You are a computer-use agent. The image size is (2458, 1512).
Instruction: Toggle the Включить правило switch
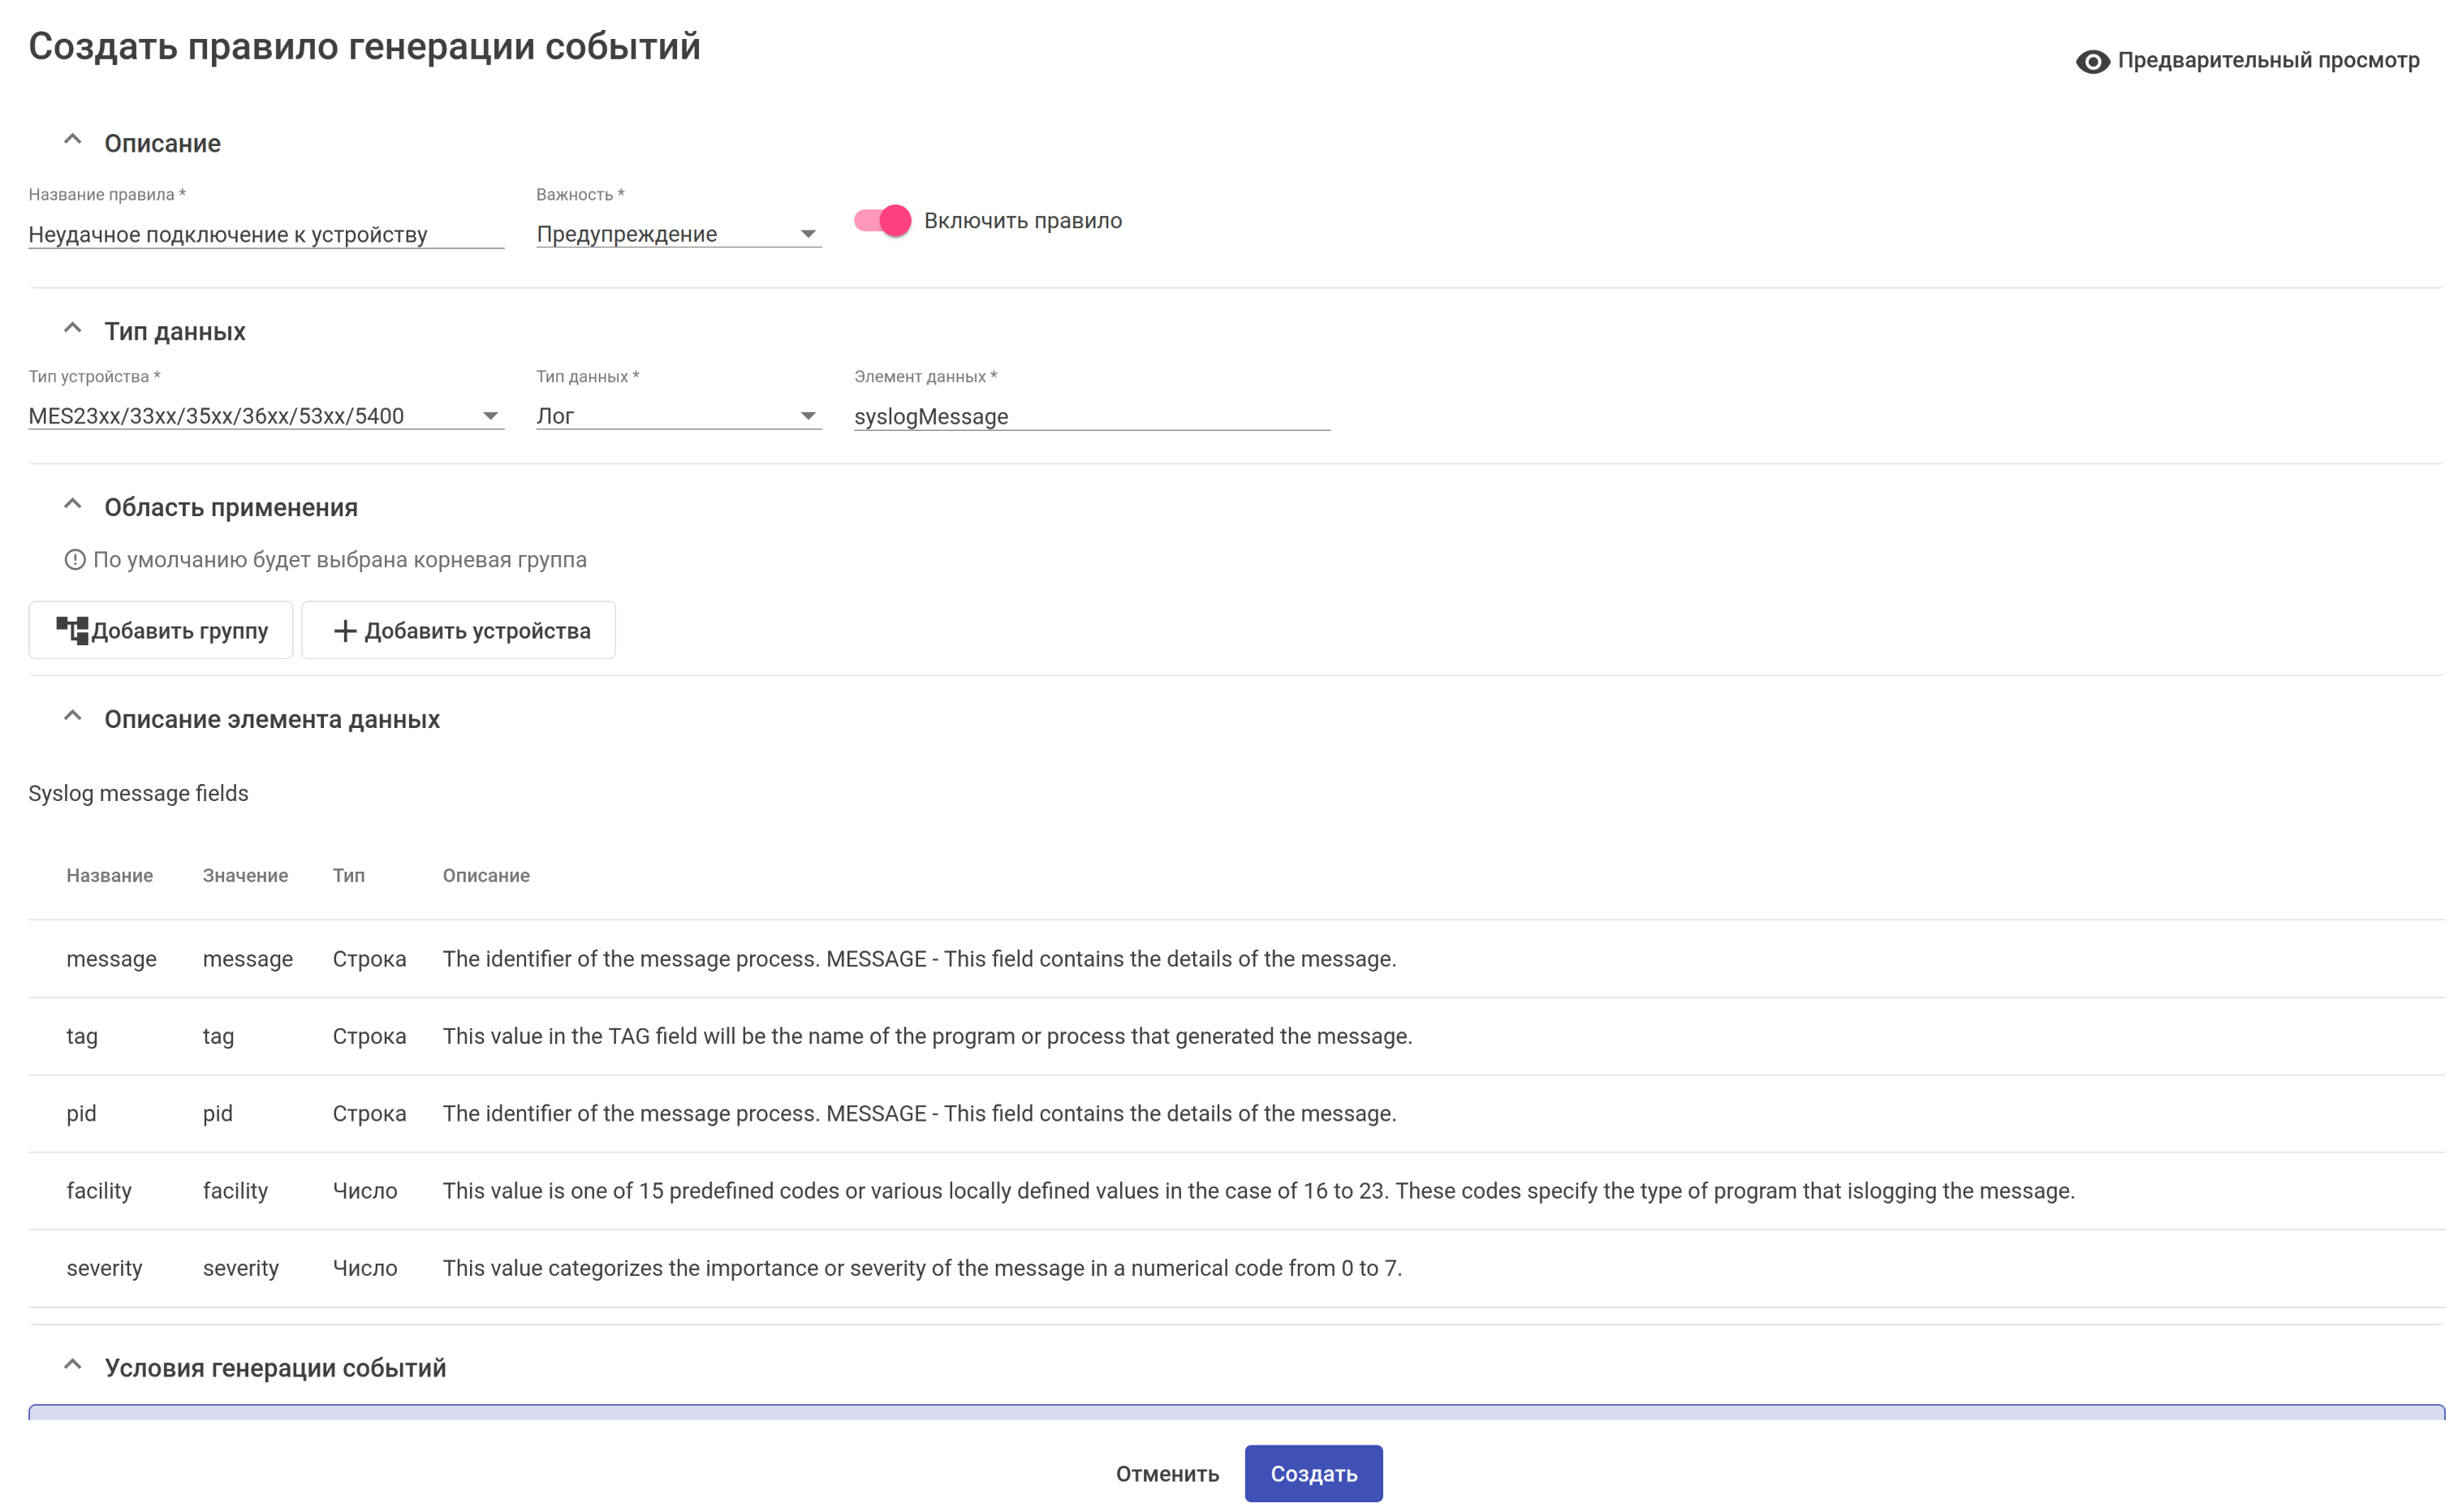882,220
